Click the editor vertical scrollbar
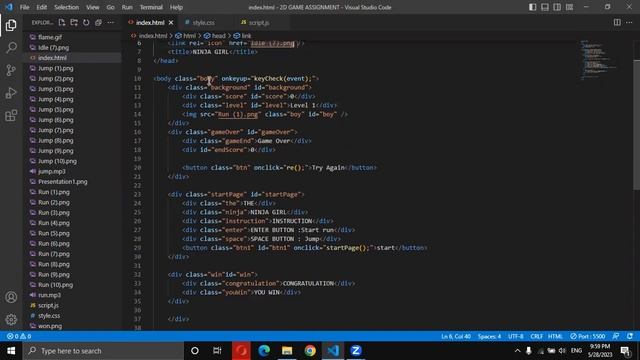This screenshot has height=360, width=640. click(x=636, y=124)
